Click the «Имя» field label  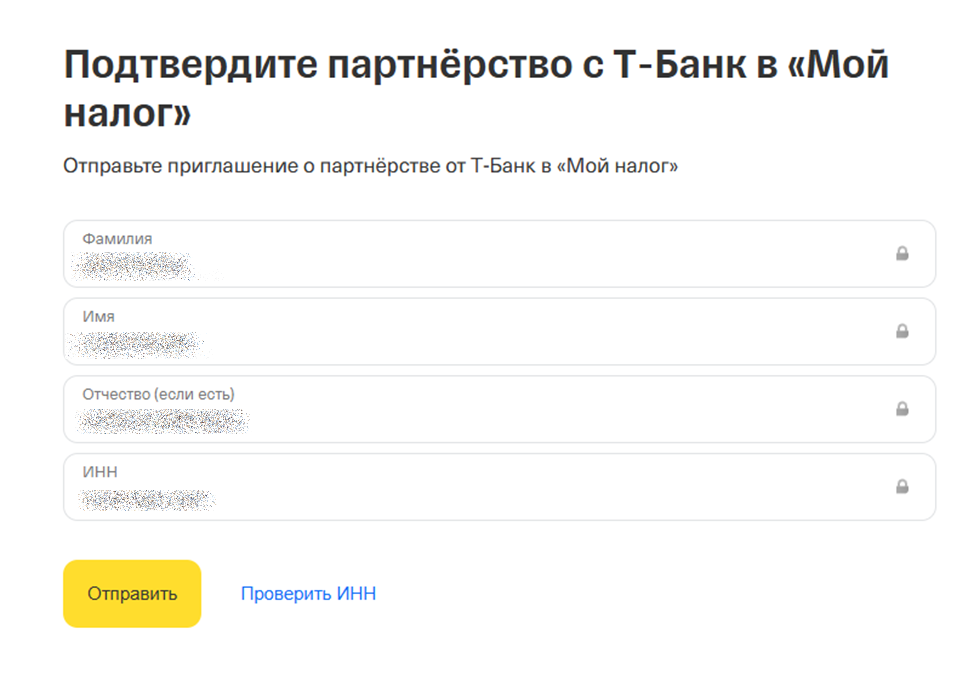98,316
